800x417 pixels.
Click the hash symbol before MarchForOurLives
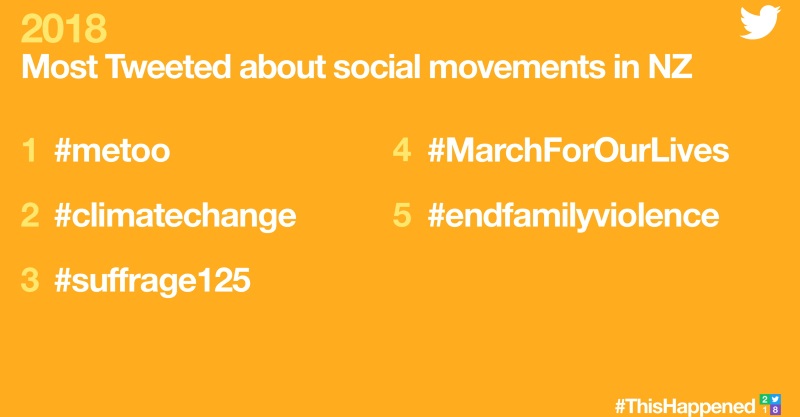coord(436,151)
